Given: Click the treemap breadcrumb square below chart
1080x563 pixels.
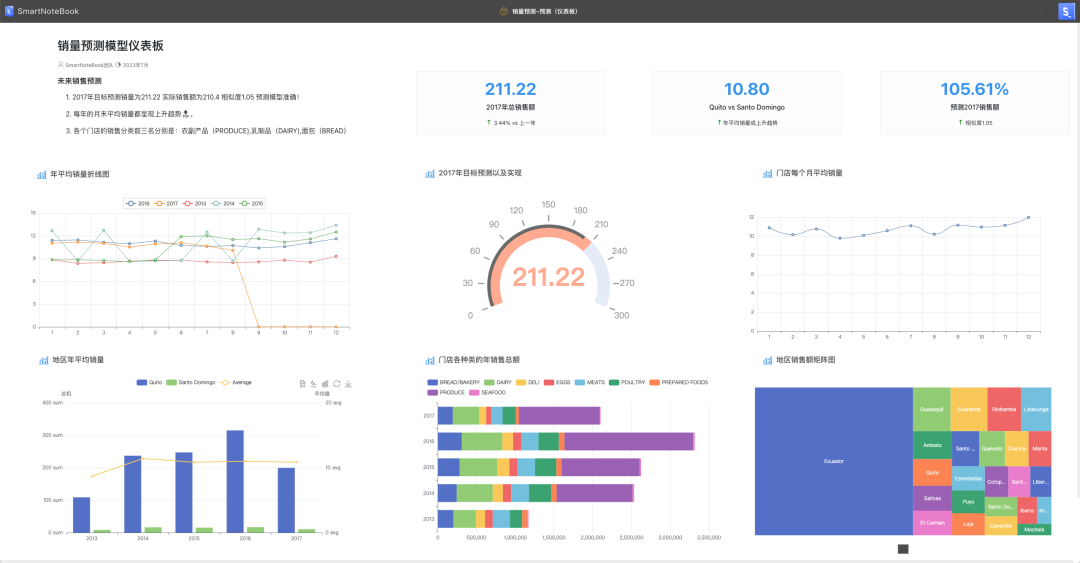Looking at the screenshot, I should 903,549.
